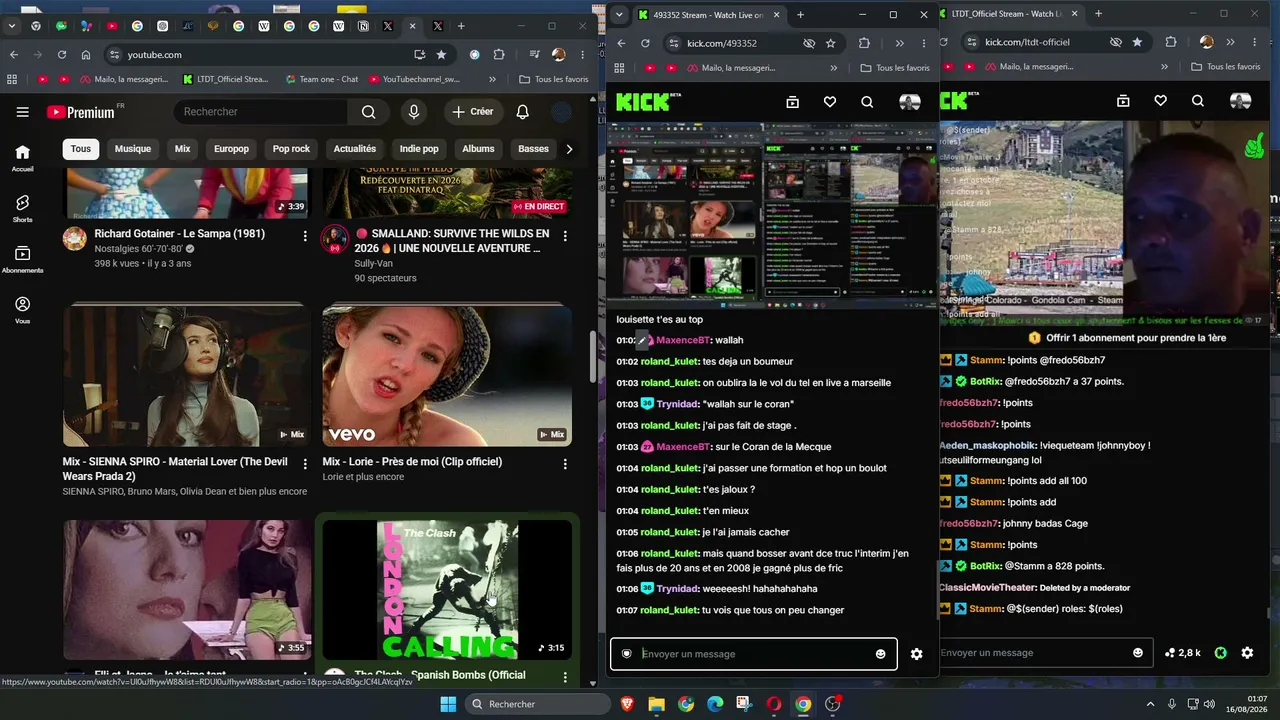Viewport: 1280px width, 720px height.
Task: Select the Europop filter chip
Action: point(231,149)
